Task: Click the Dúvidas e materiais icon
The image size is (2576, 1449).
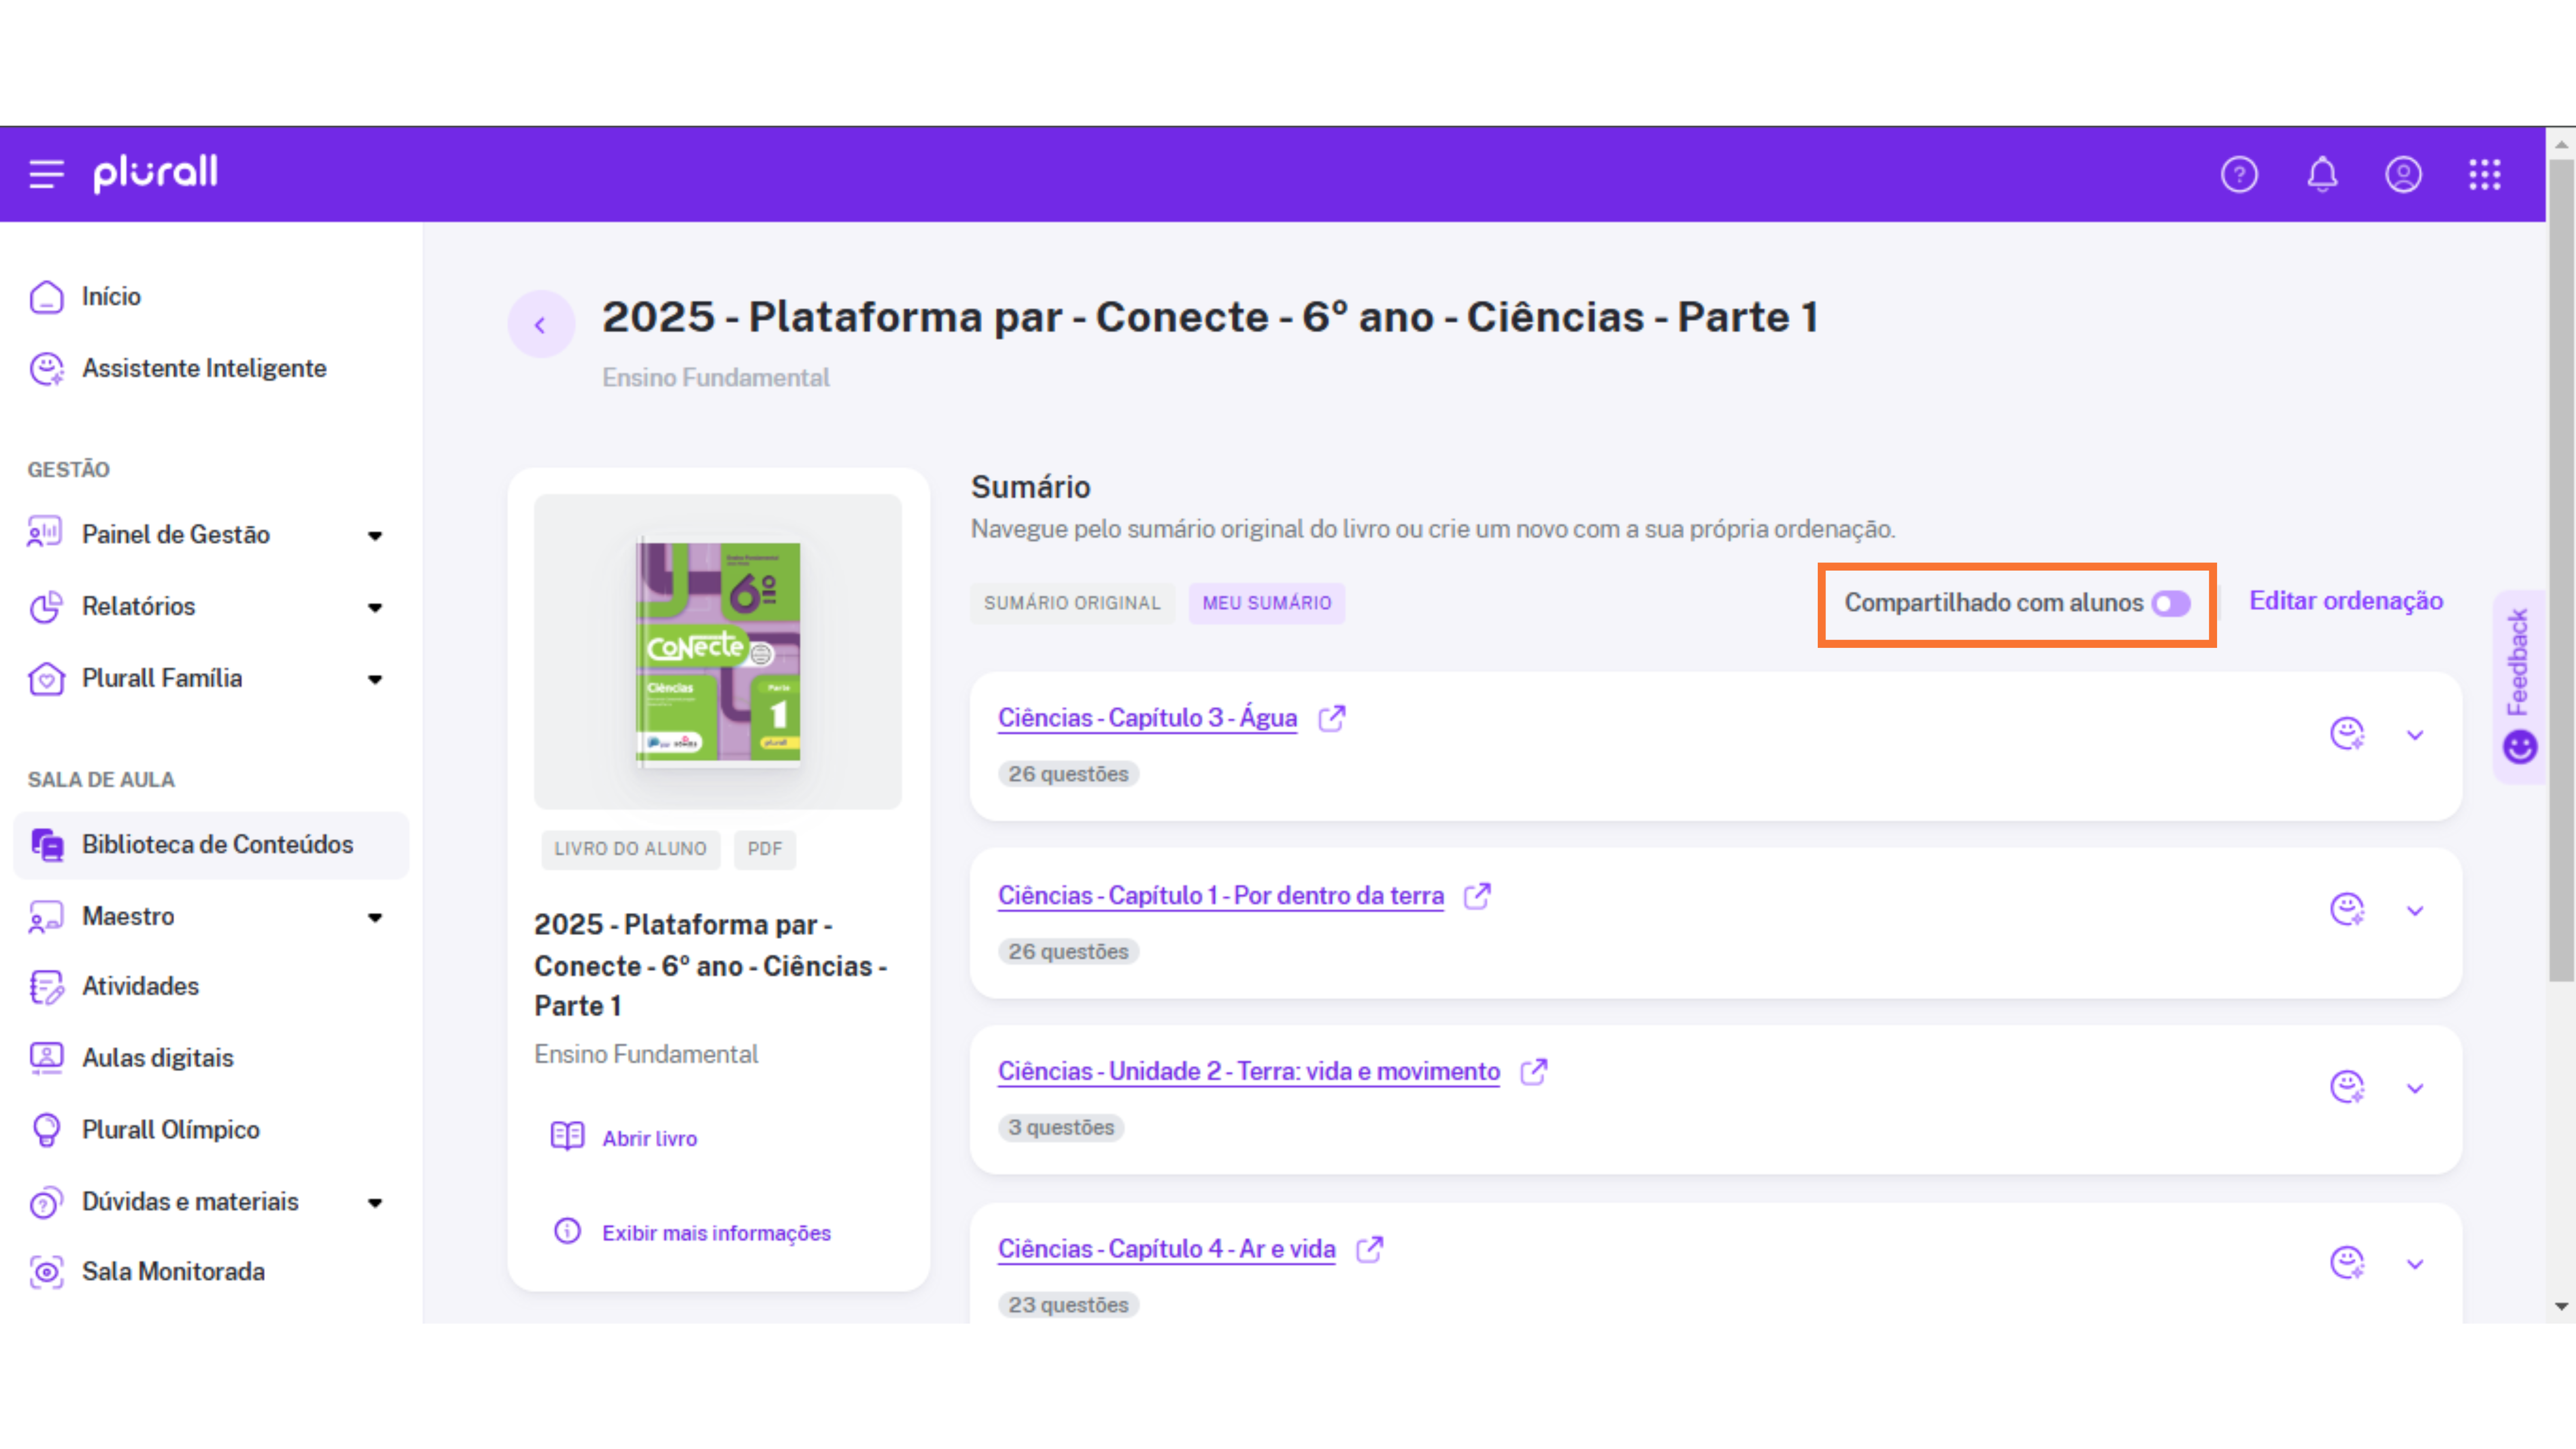Action: point(46,1202)
